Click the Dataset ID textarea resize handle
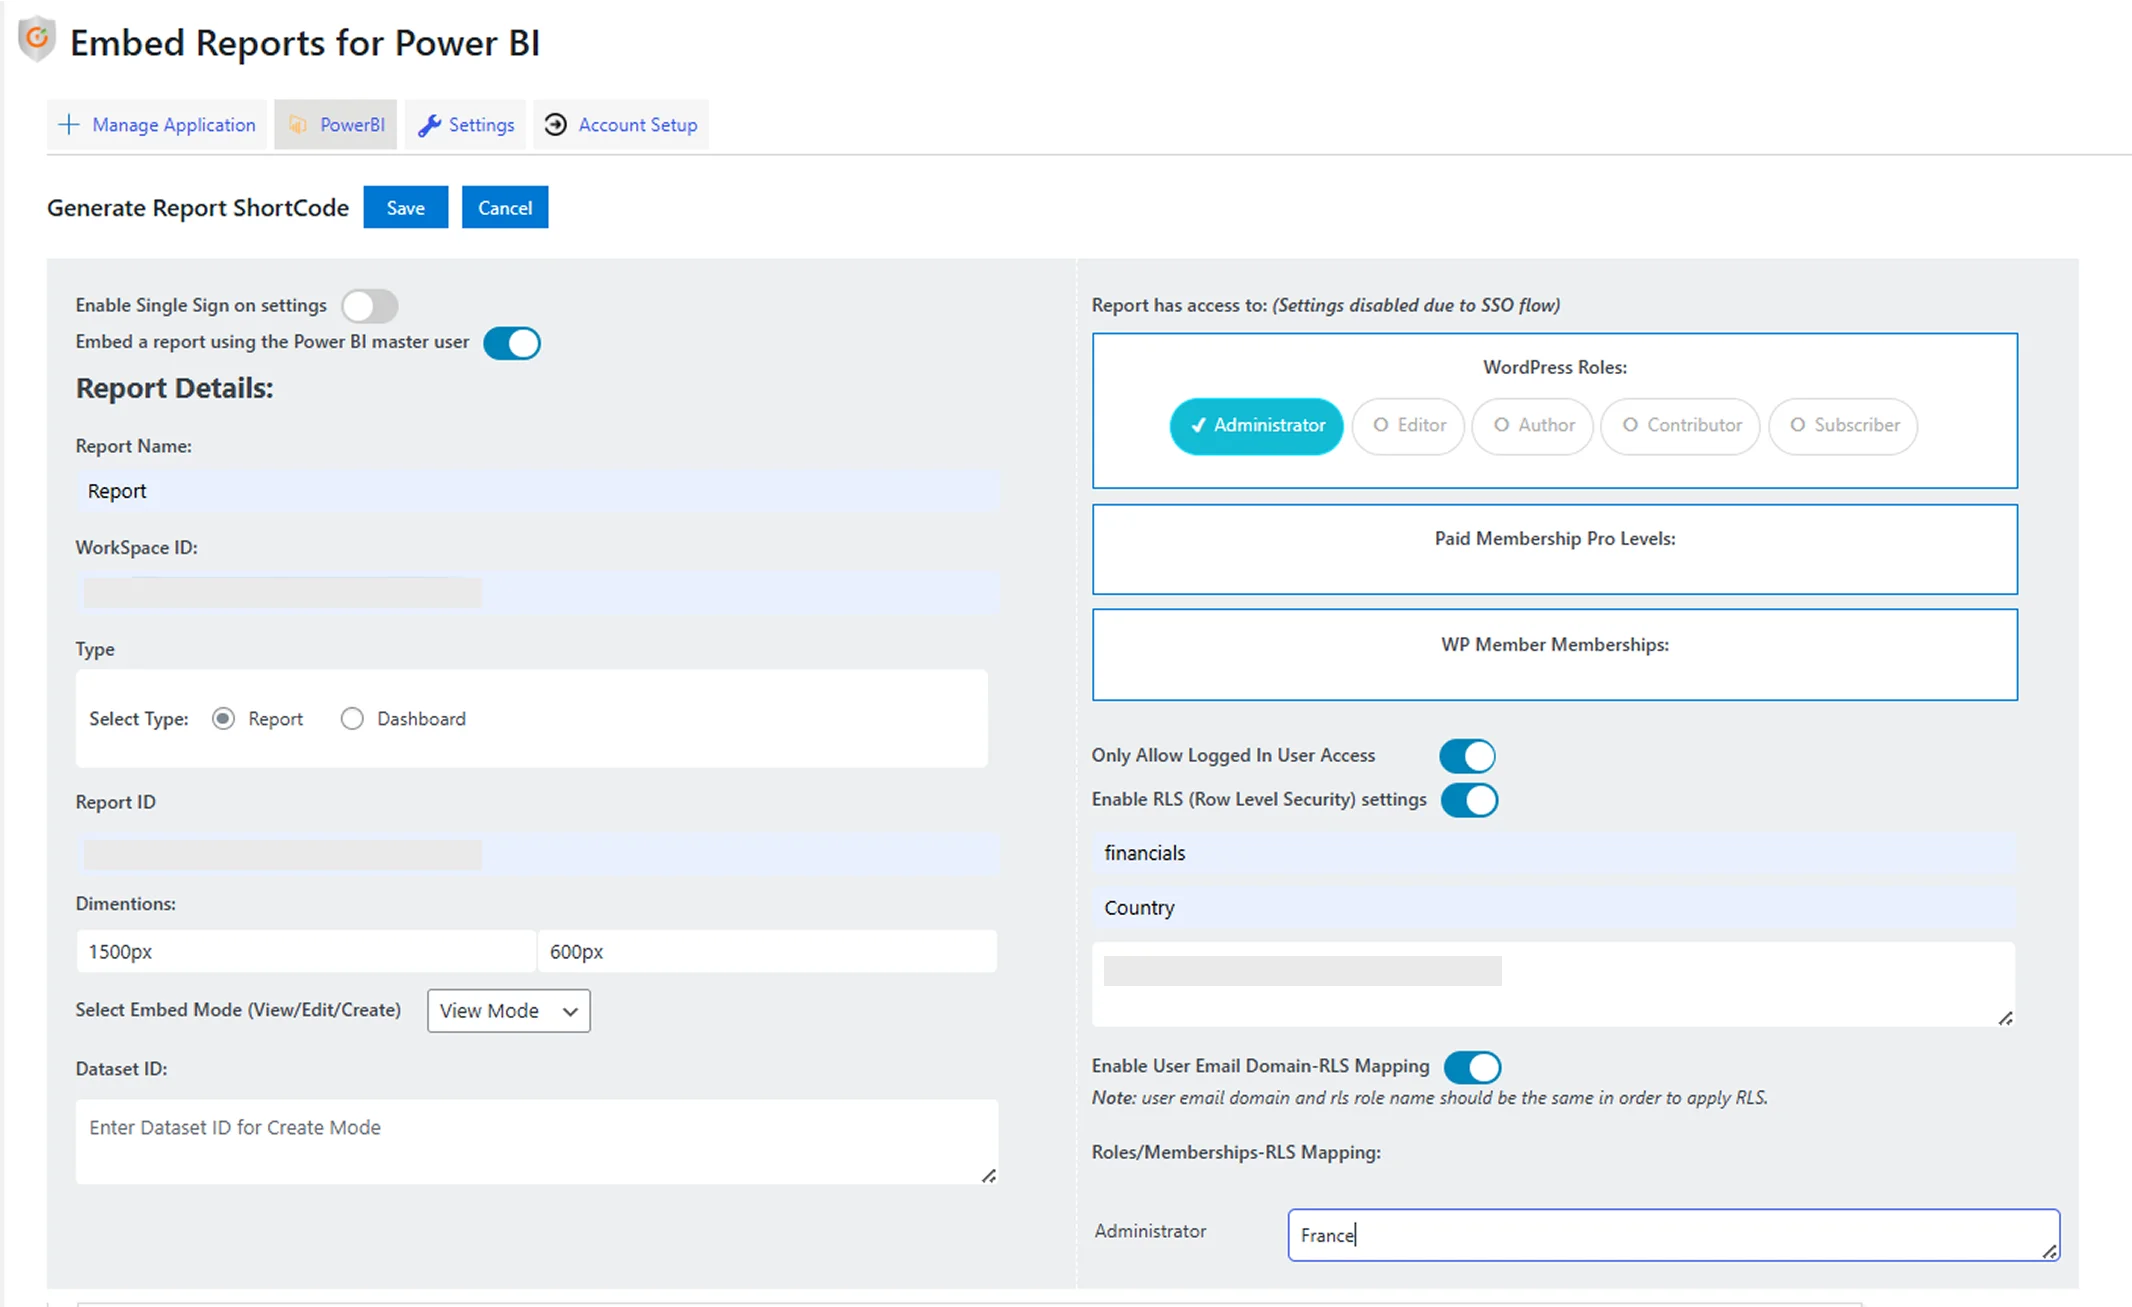 click(988, 1175)
